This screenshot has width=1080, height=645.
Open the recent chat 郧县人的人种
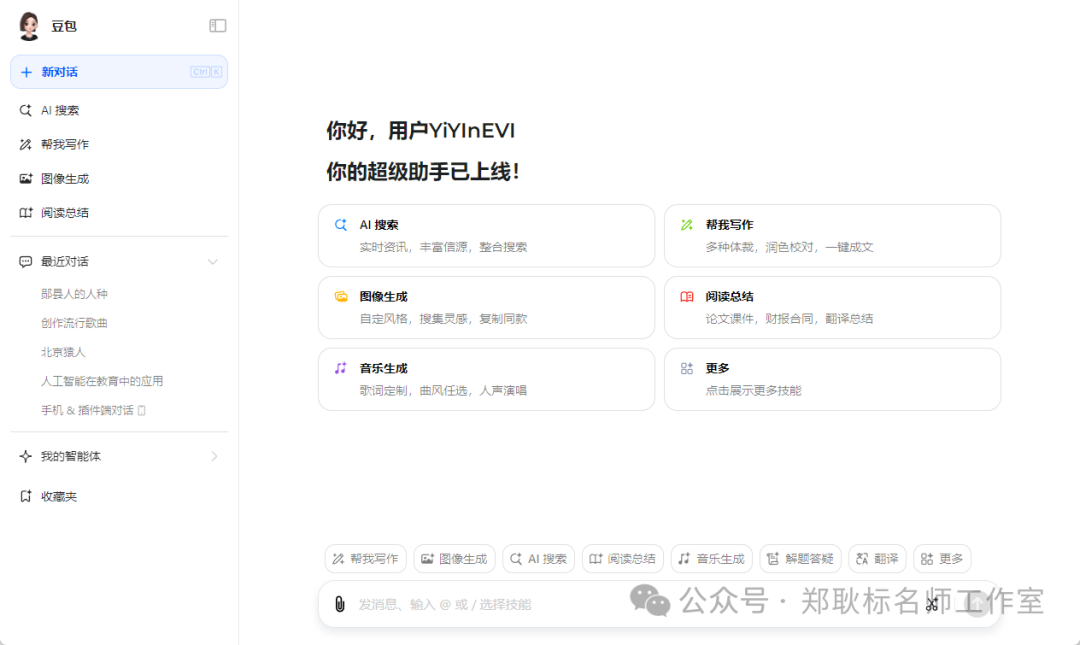point(74,294)
